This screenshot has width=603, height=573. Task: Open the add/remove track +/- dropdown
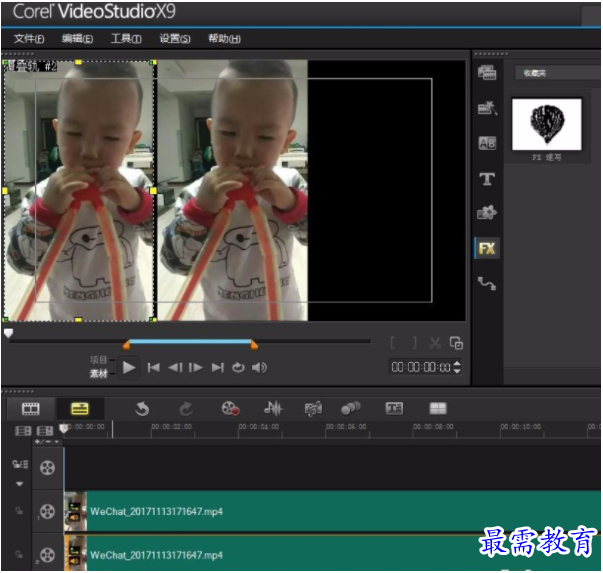tap(47, 442)
